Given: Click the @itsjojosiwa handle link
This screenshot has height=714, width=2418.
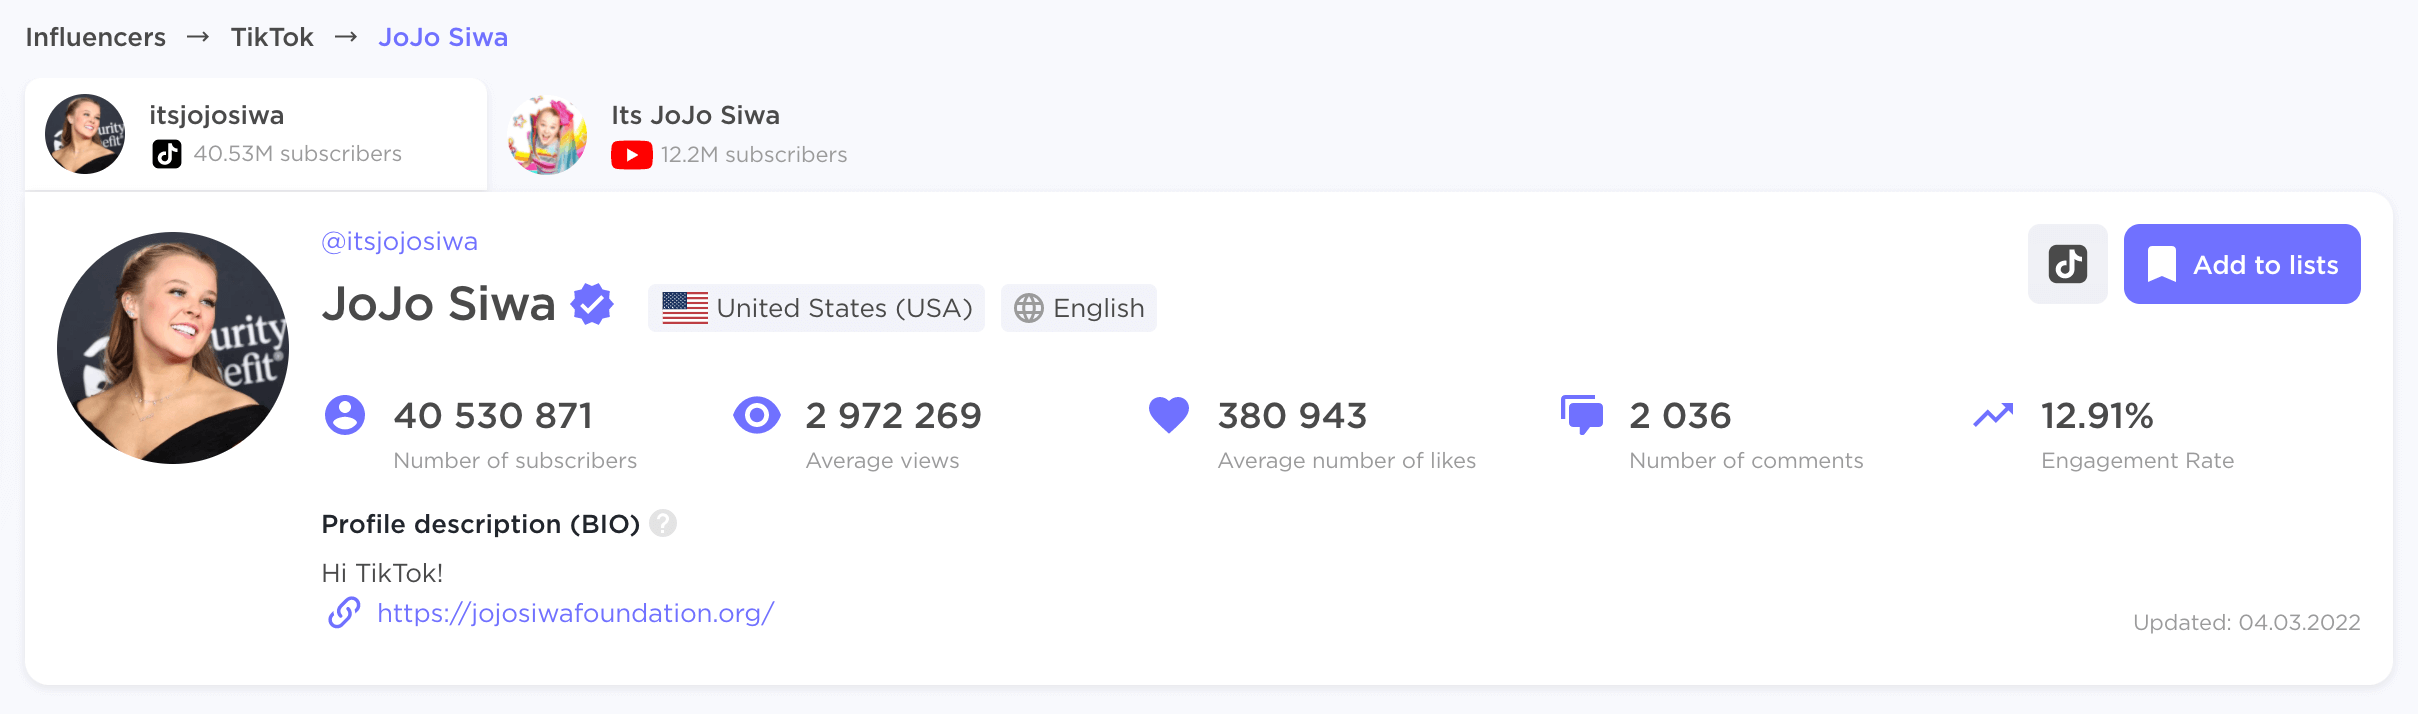Looking at the screenshot, I should click(x=400, y=241).
